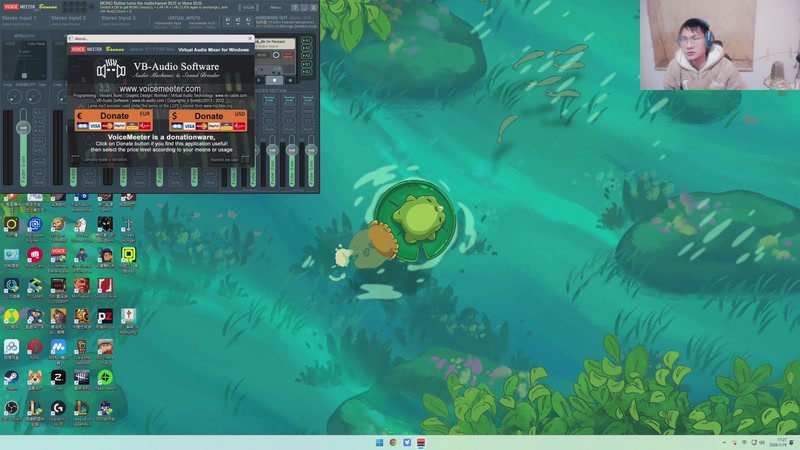
Task: Stop the cassette recorder playback
Action: (x=274, y=80)
